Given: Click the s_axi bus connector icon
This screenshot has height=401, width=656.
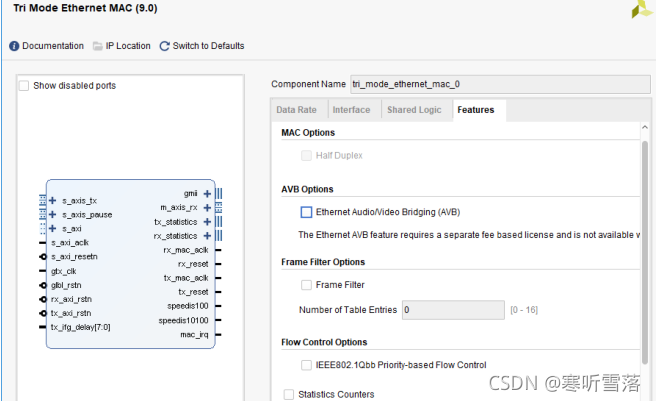Looking at the screenshot, I should [42, 228].
